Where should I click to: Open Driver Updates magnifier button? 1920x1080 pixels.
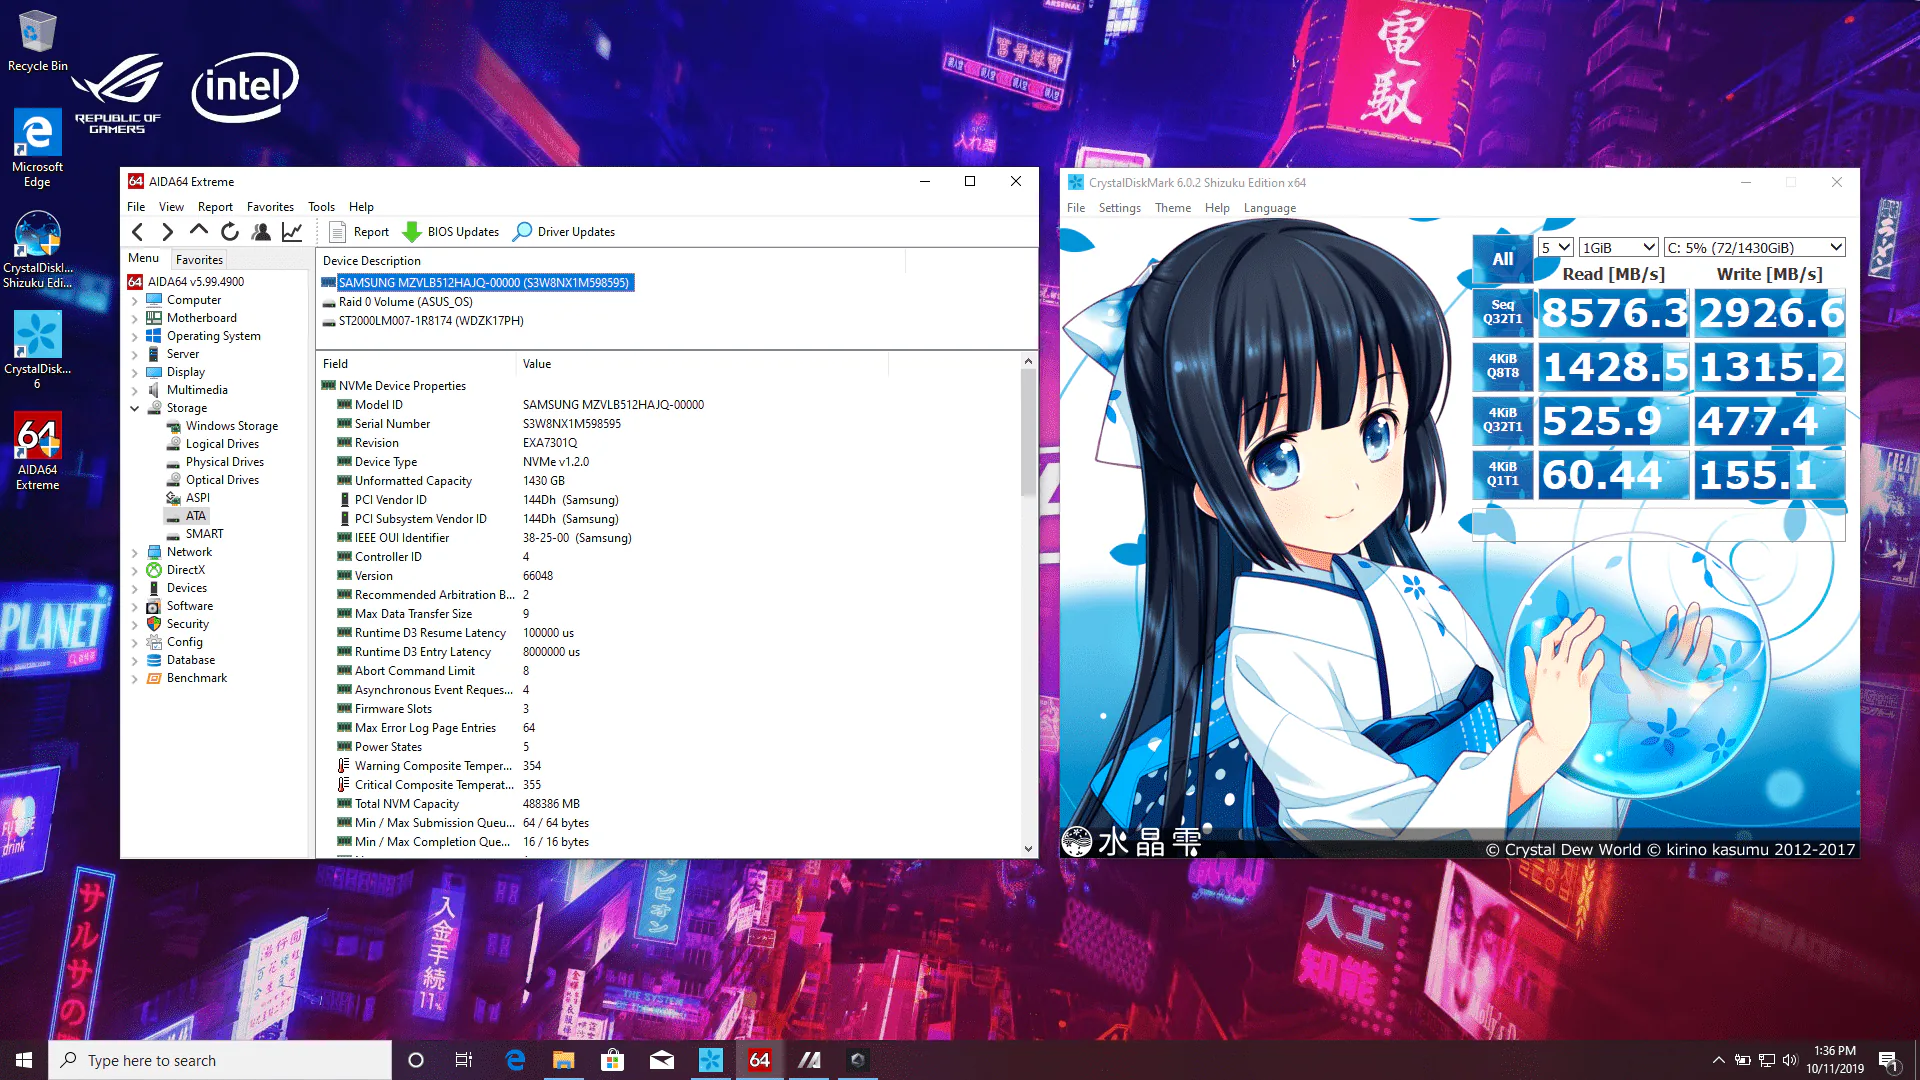564,232
